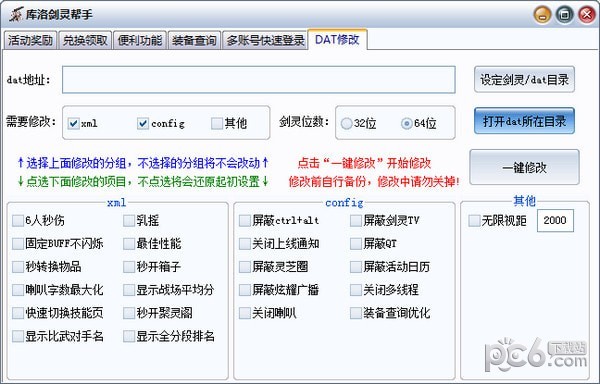Minimize the window with the orange button
This screenshot has height=384, width=600.
542,15
